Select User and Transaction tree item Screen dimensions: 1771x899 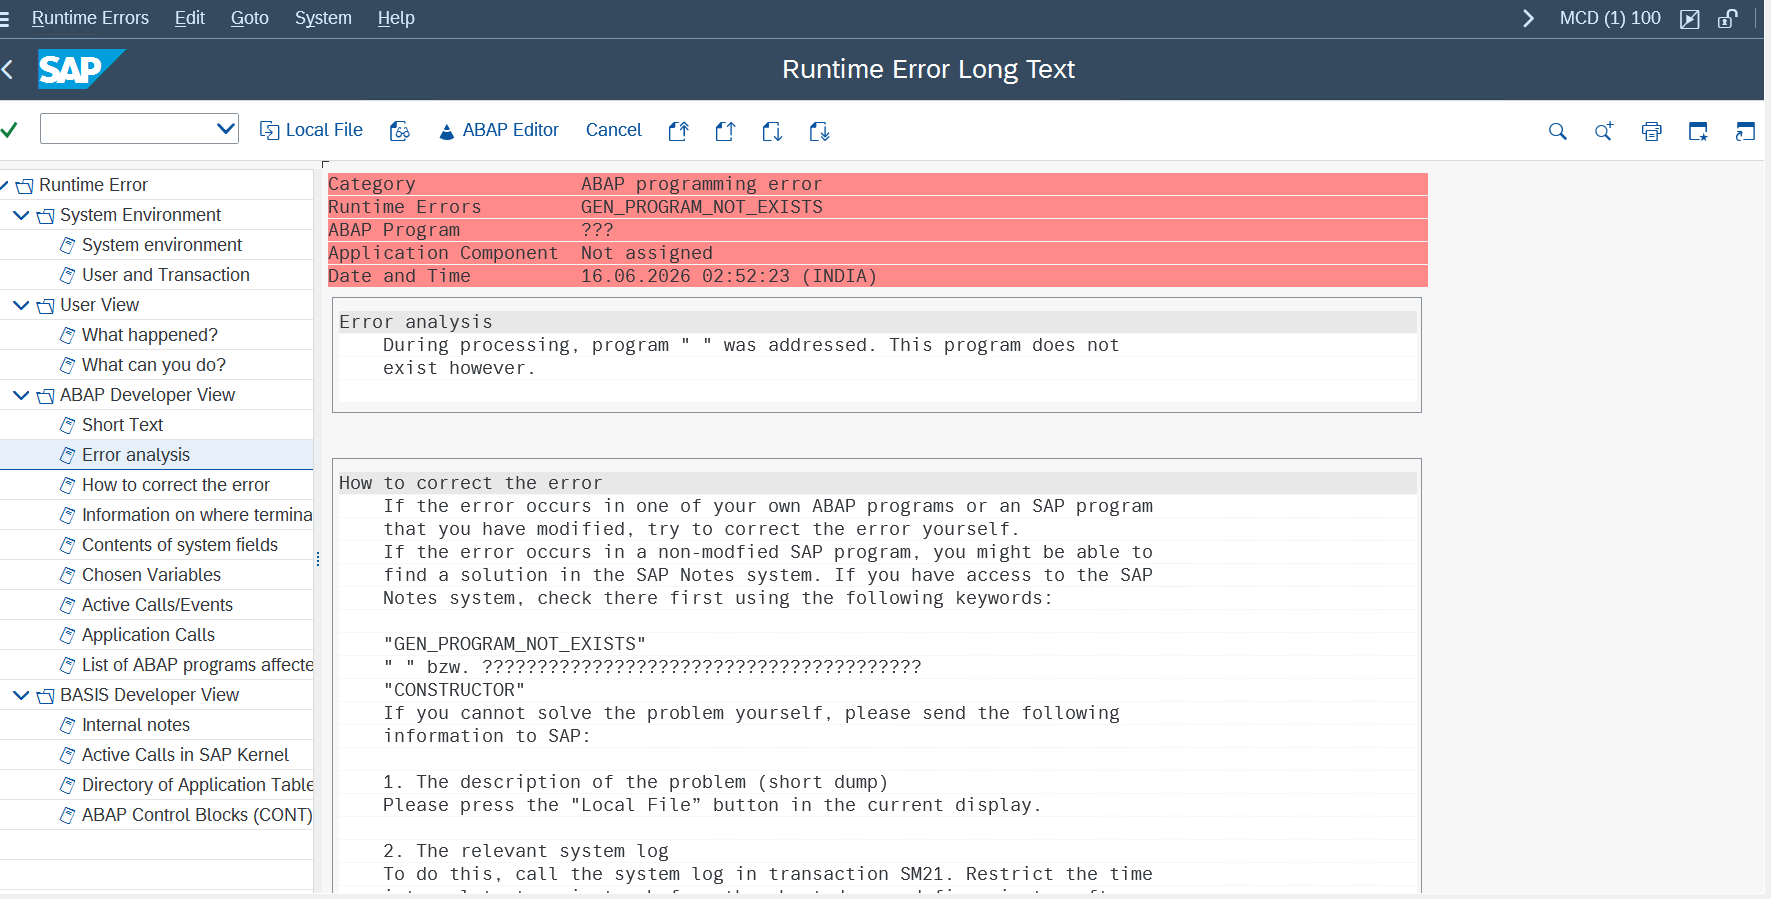coord(165,275)
